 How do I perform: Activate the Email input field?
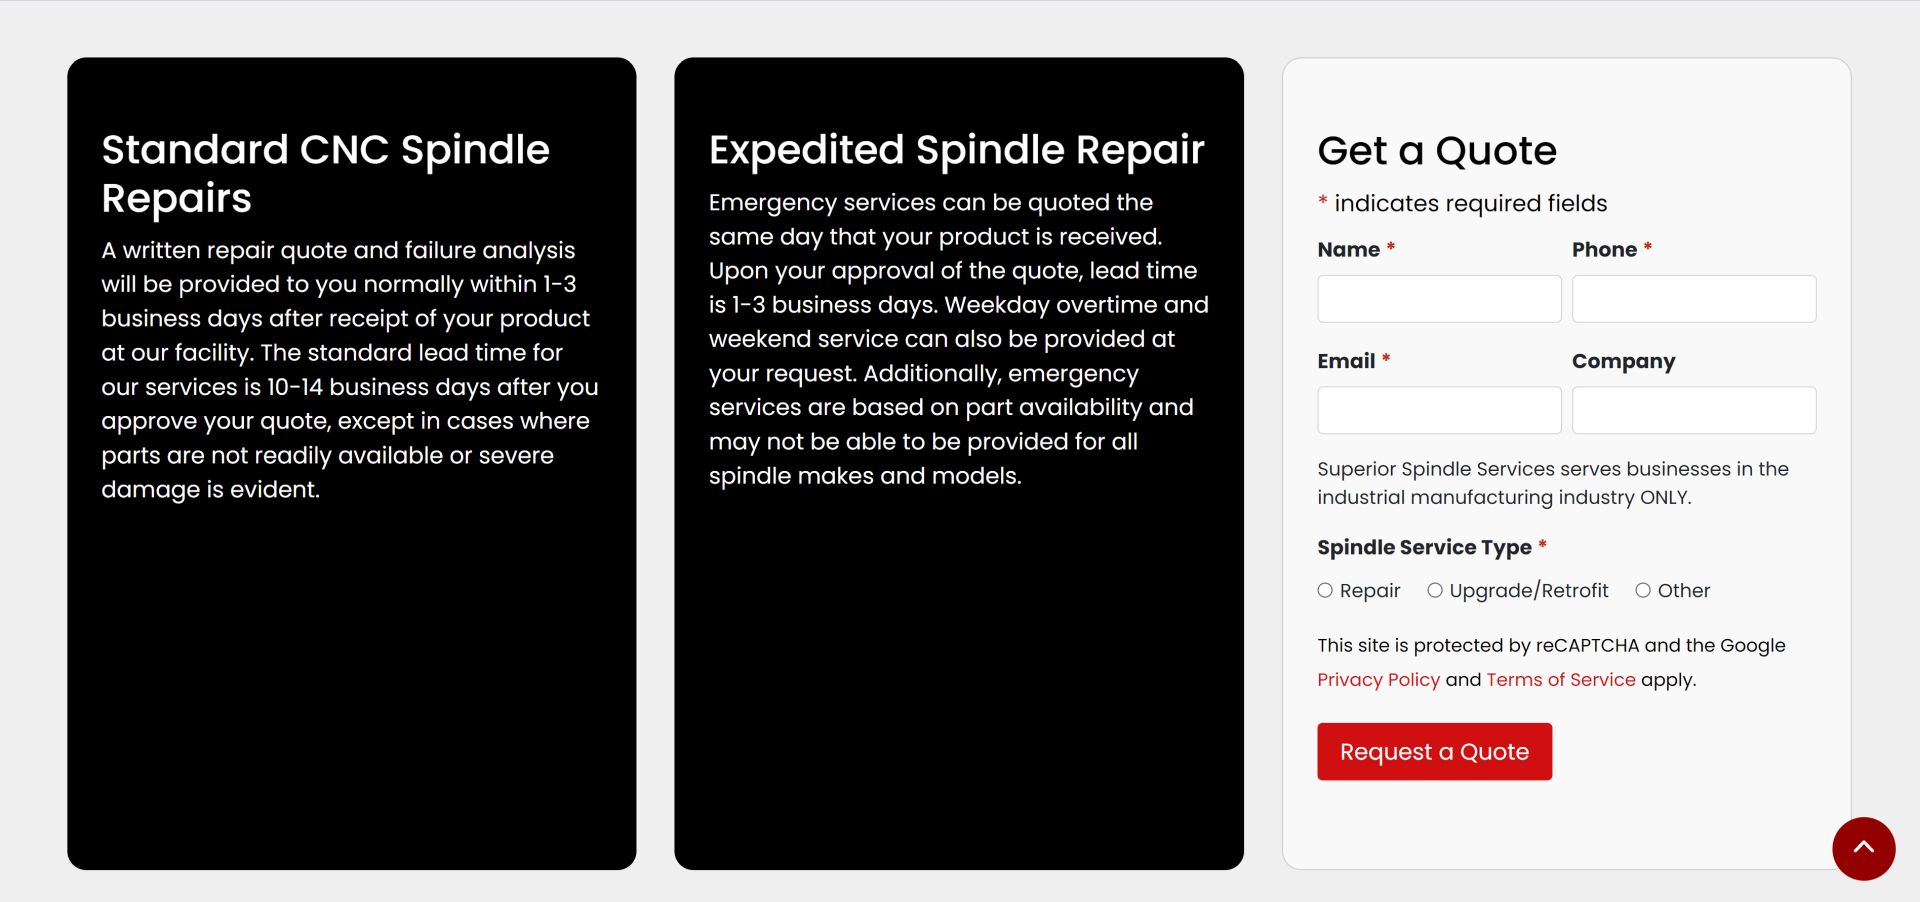[x=1439, y=410]
